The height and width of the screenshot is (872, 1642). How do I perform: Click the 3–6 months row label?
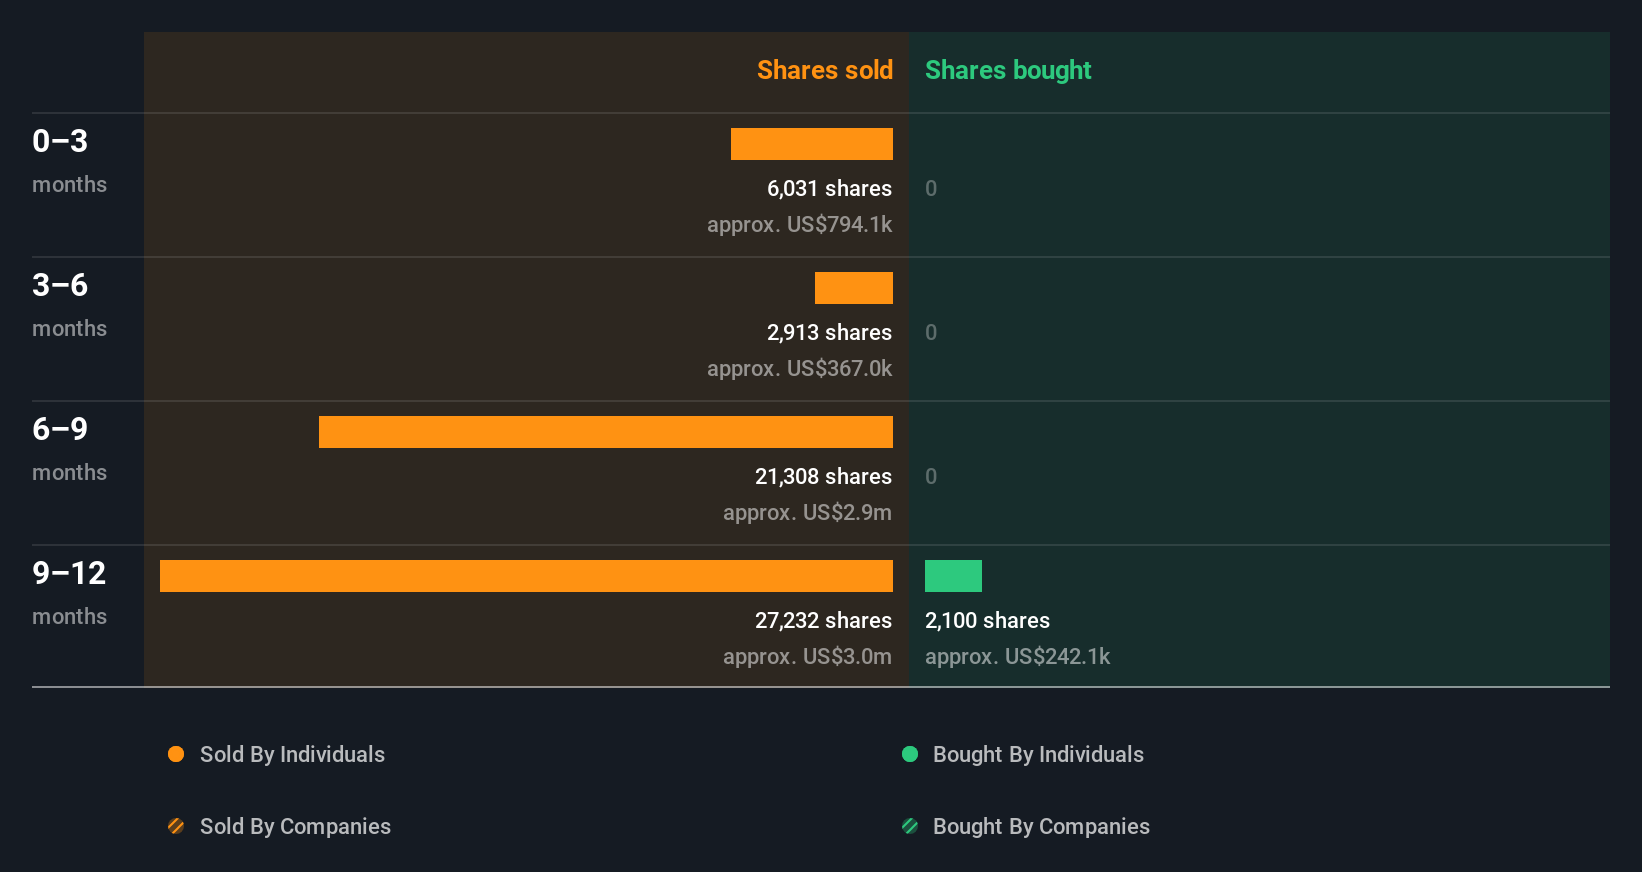[x=69, y=305]
